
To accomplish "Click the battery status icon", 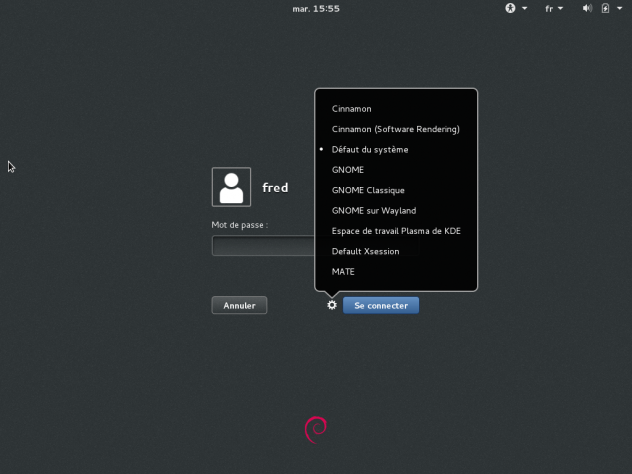I will click(605, 8).
